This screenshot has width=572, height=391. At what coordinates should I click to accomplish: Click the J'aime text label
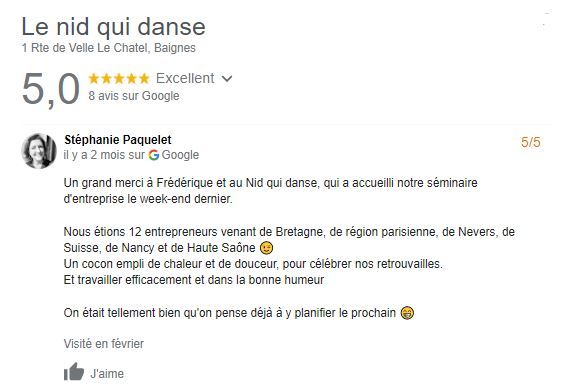(107, 373)
